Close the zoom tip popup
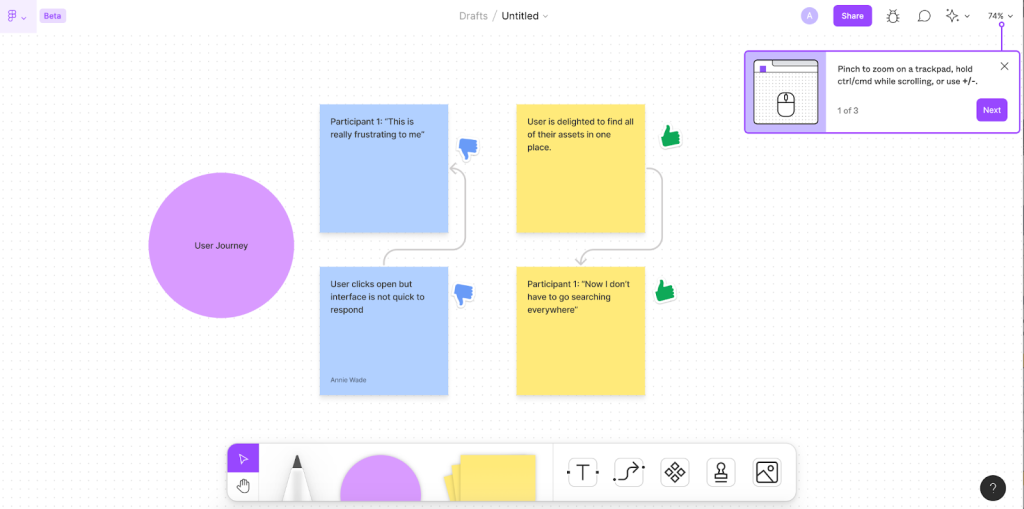 [1004, 66]
